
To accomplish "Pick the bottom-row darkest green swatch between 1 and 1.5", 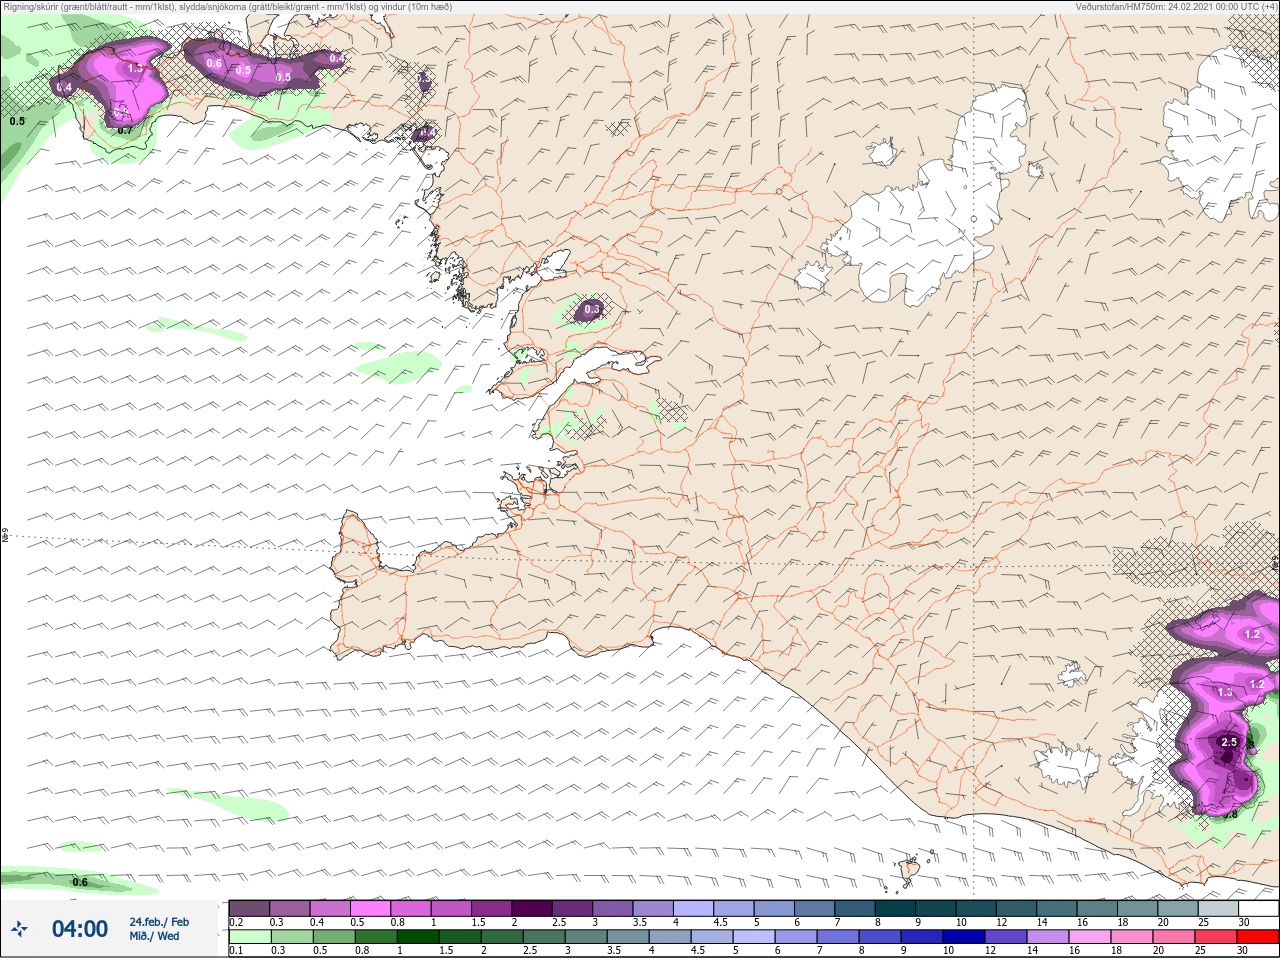I will (417, 937).
